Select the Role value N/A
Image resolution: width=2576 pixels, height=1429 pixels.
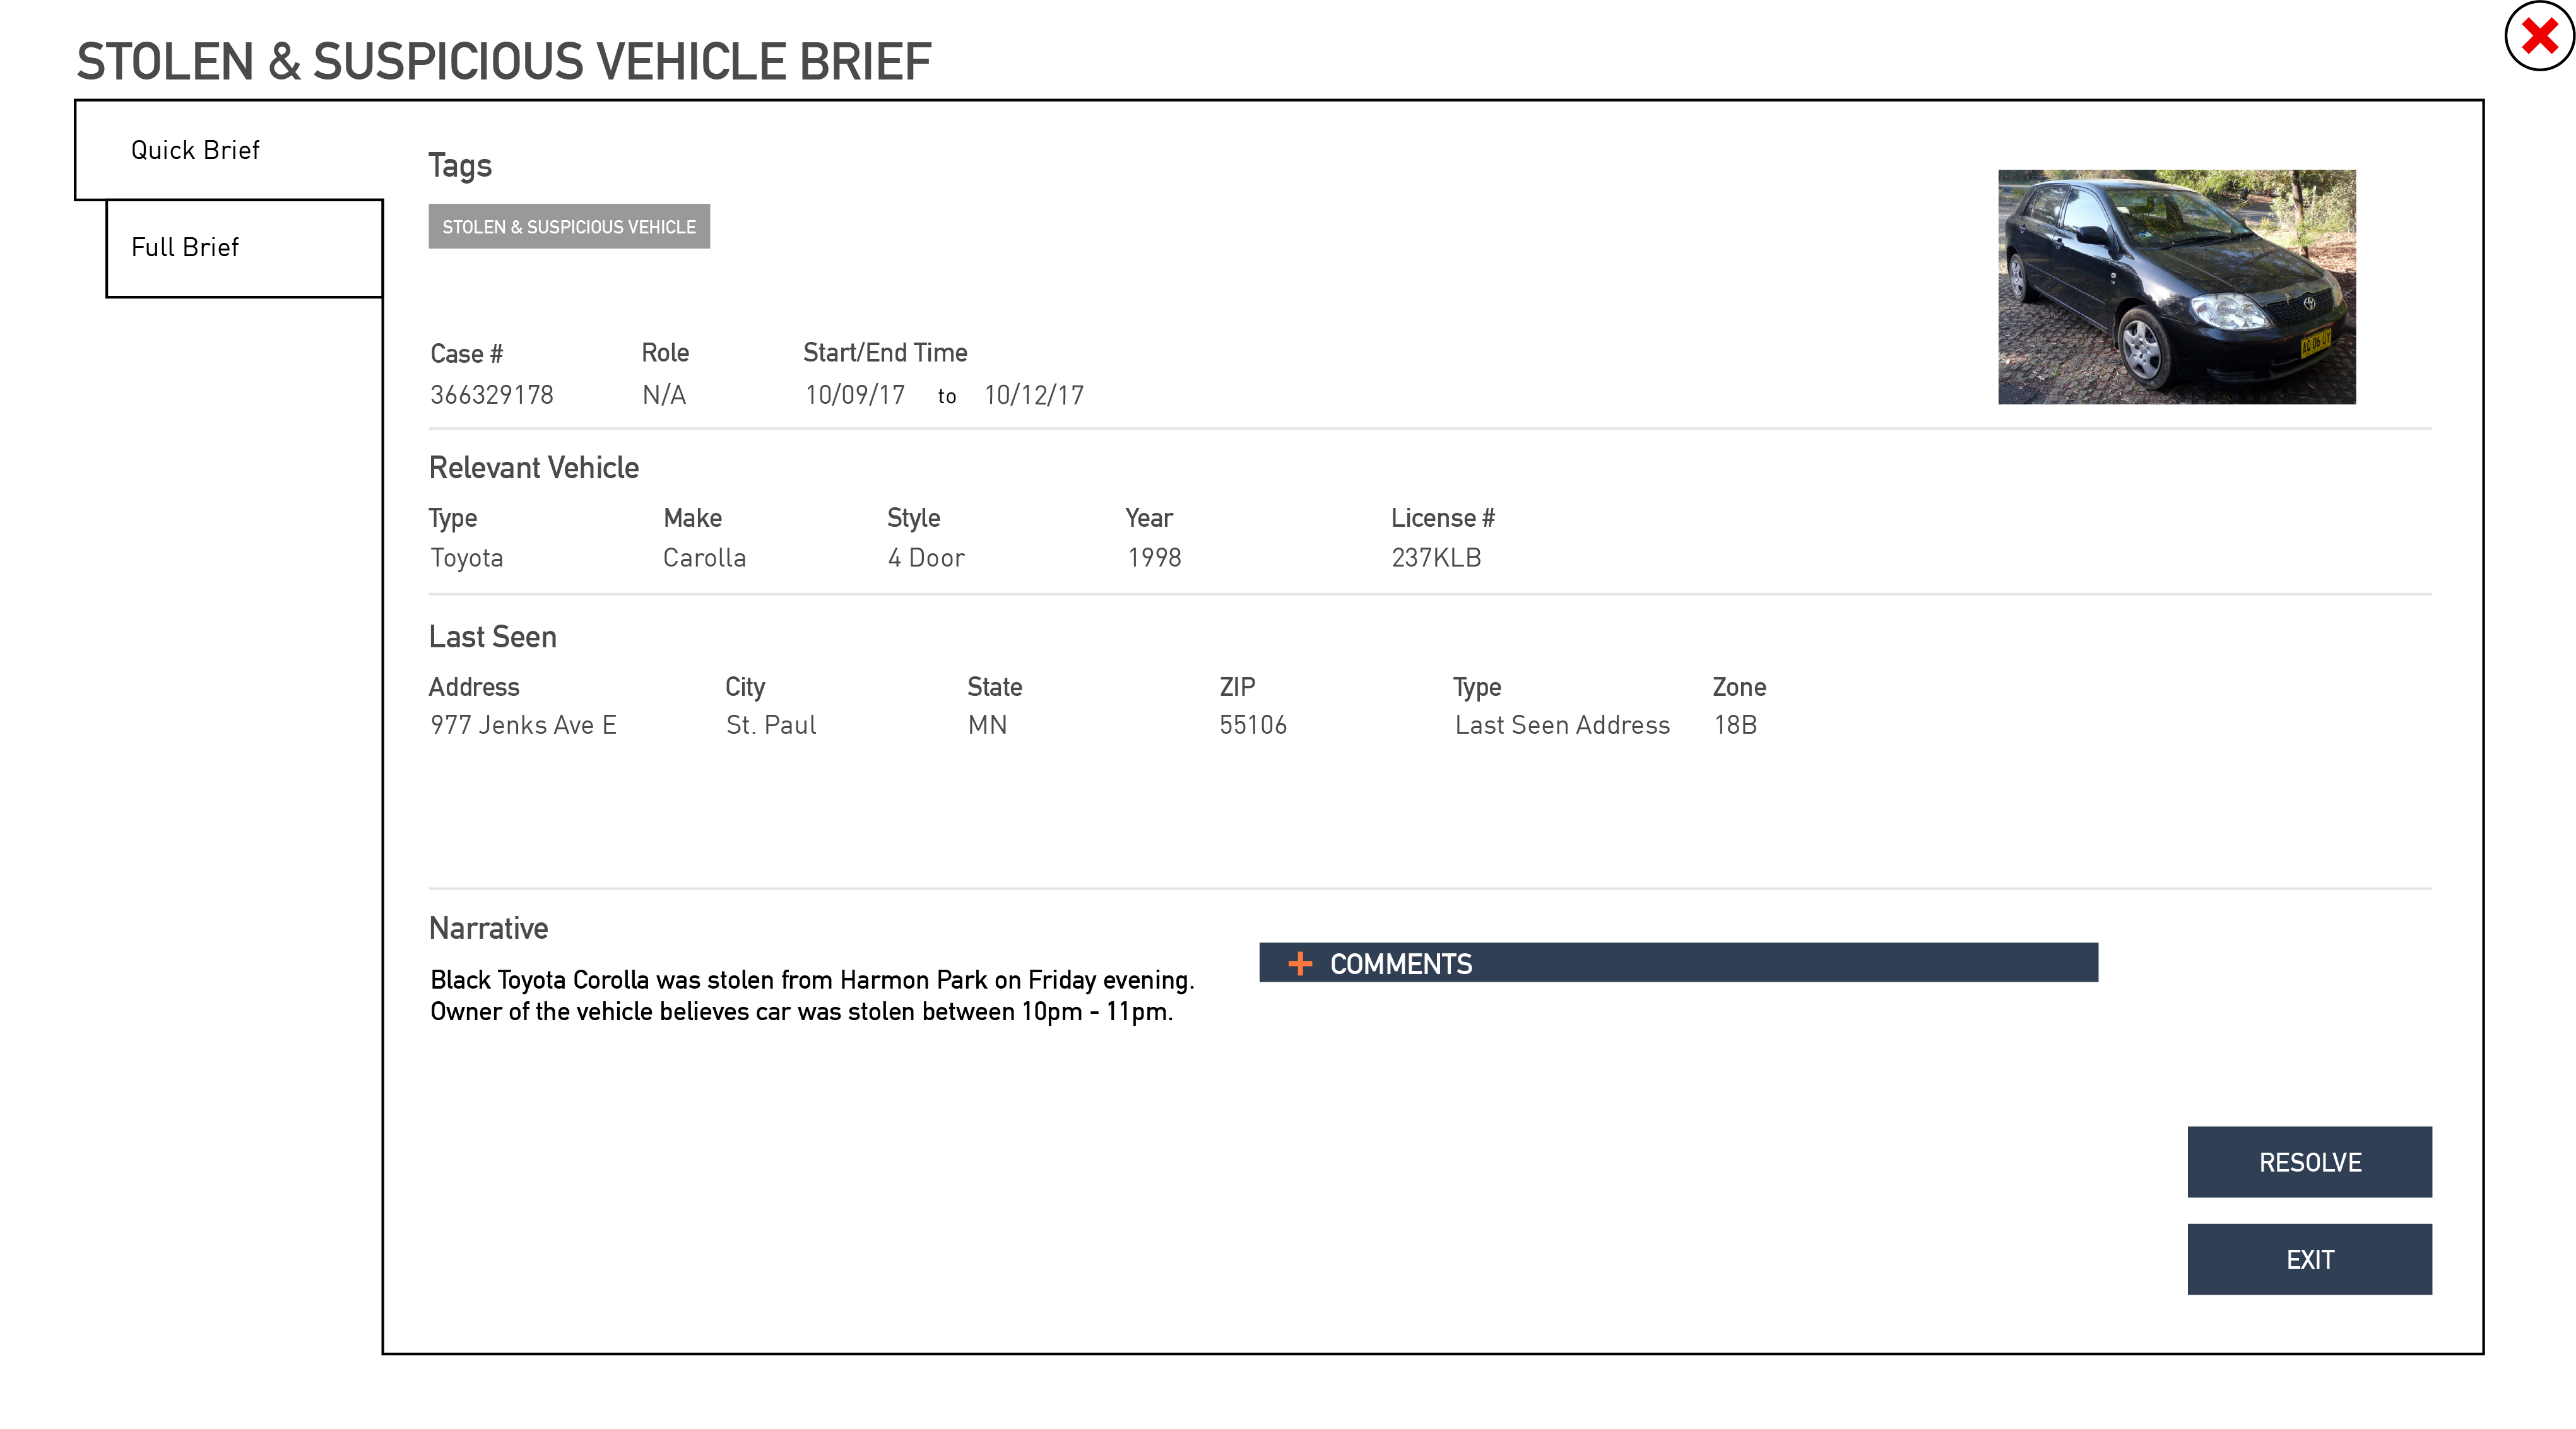click(x=664, y=395)
